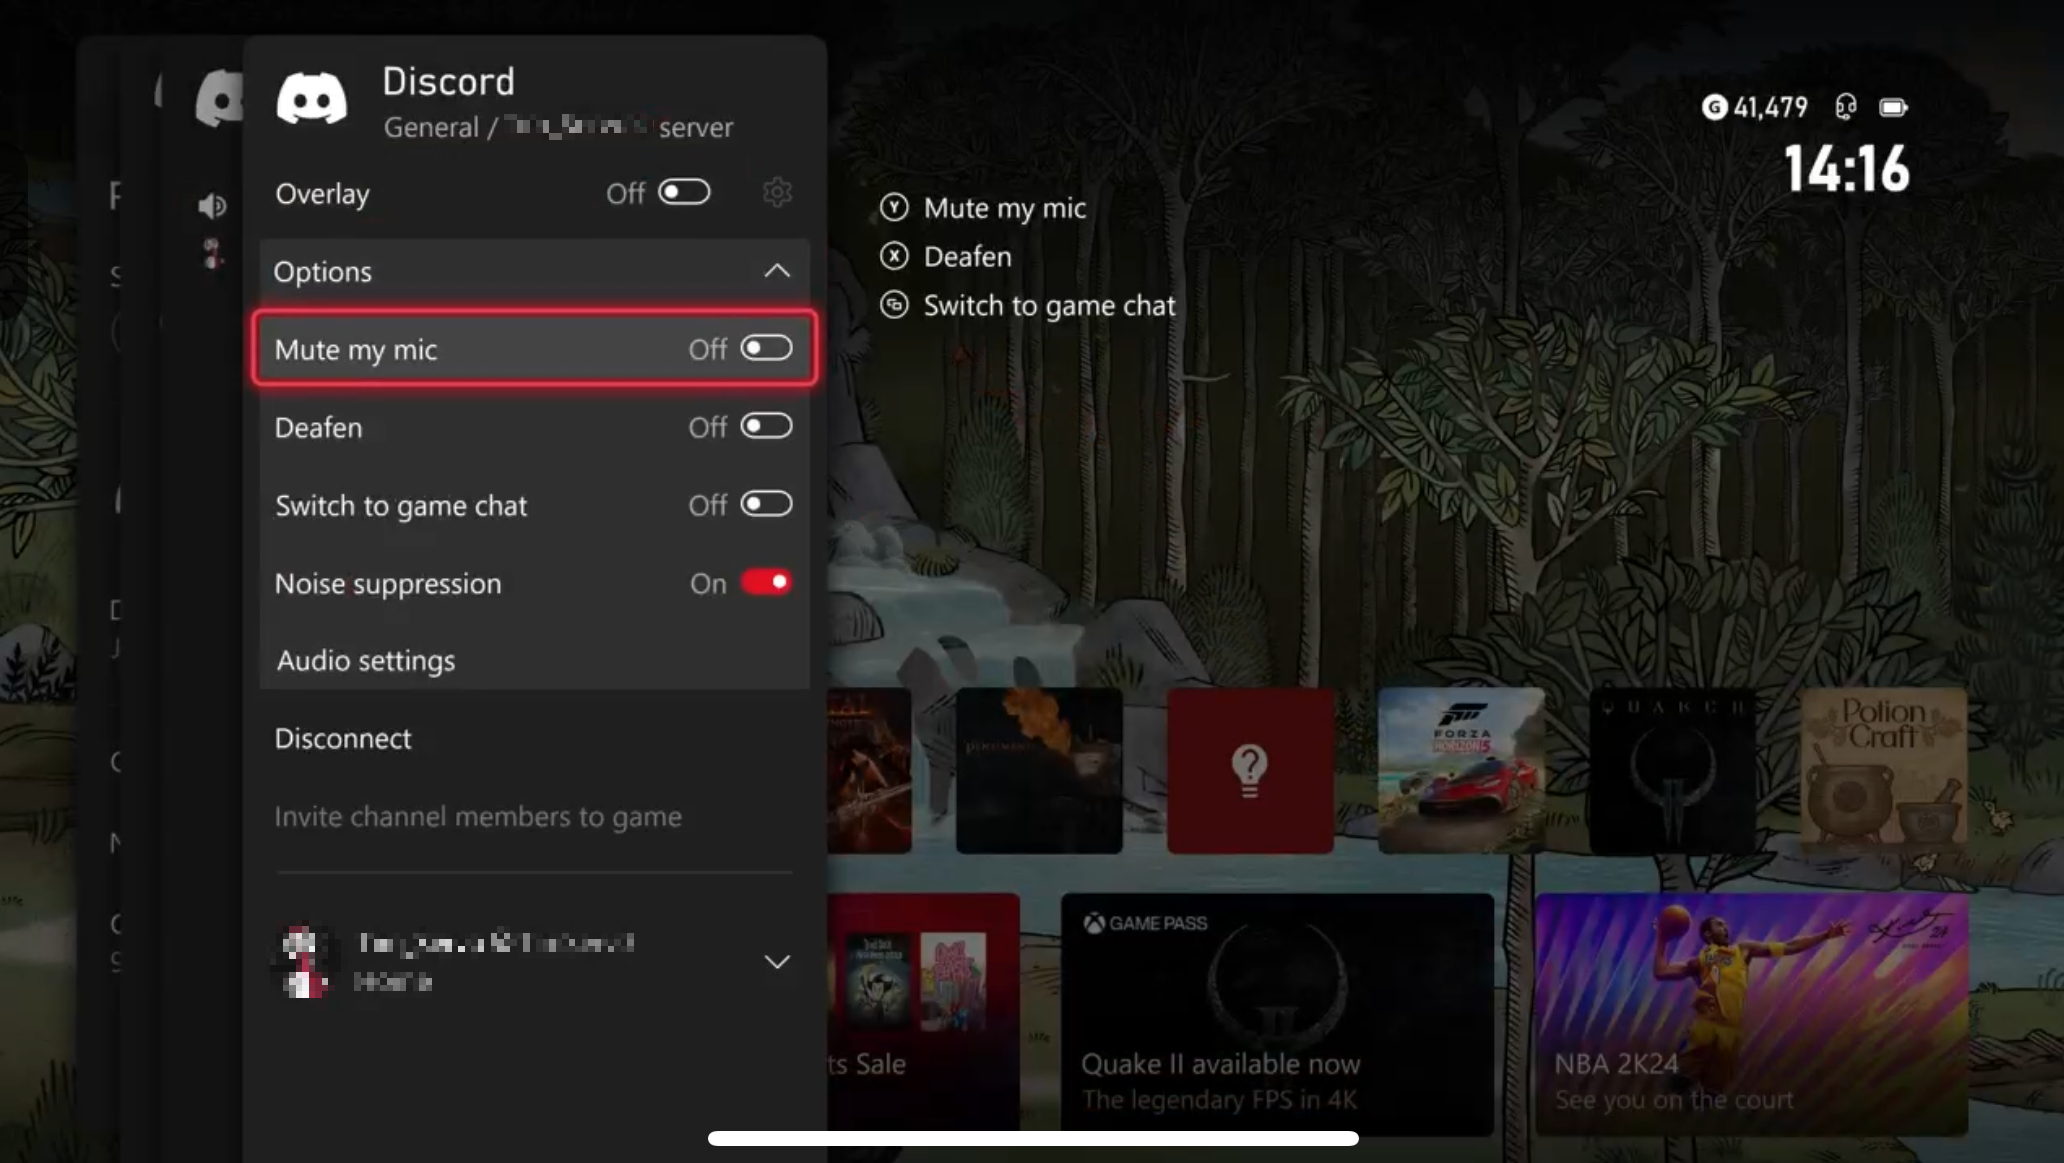The image size is (2064, 1163).
Task: Click the Discord logo icon
Action: click(x=312, y=96)
